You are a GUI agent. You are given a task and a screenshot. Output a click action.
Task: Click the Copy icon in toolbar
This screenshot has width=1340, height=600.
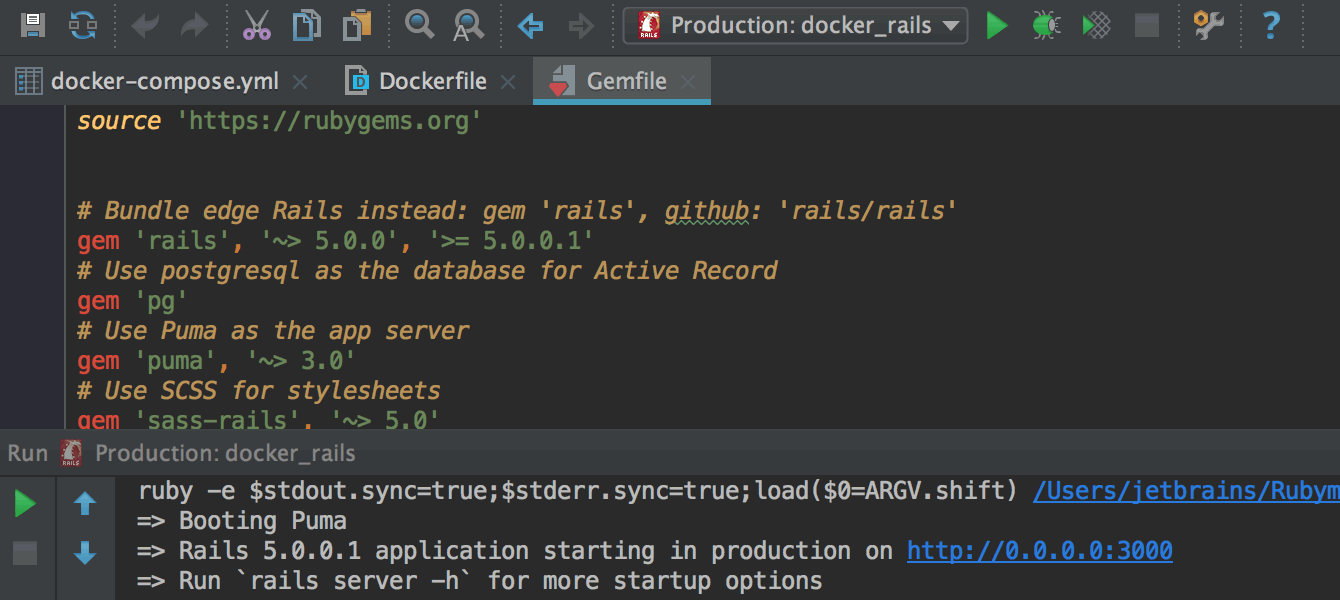(307, 25)
